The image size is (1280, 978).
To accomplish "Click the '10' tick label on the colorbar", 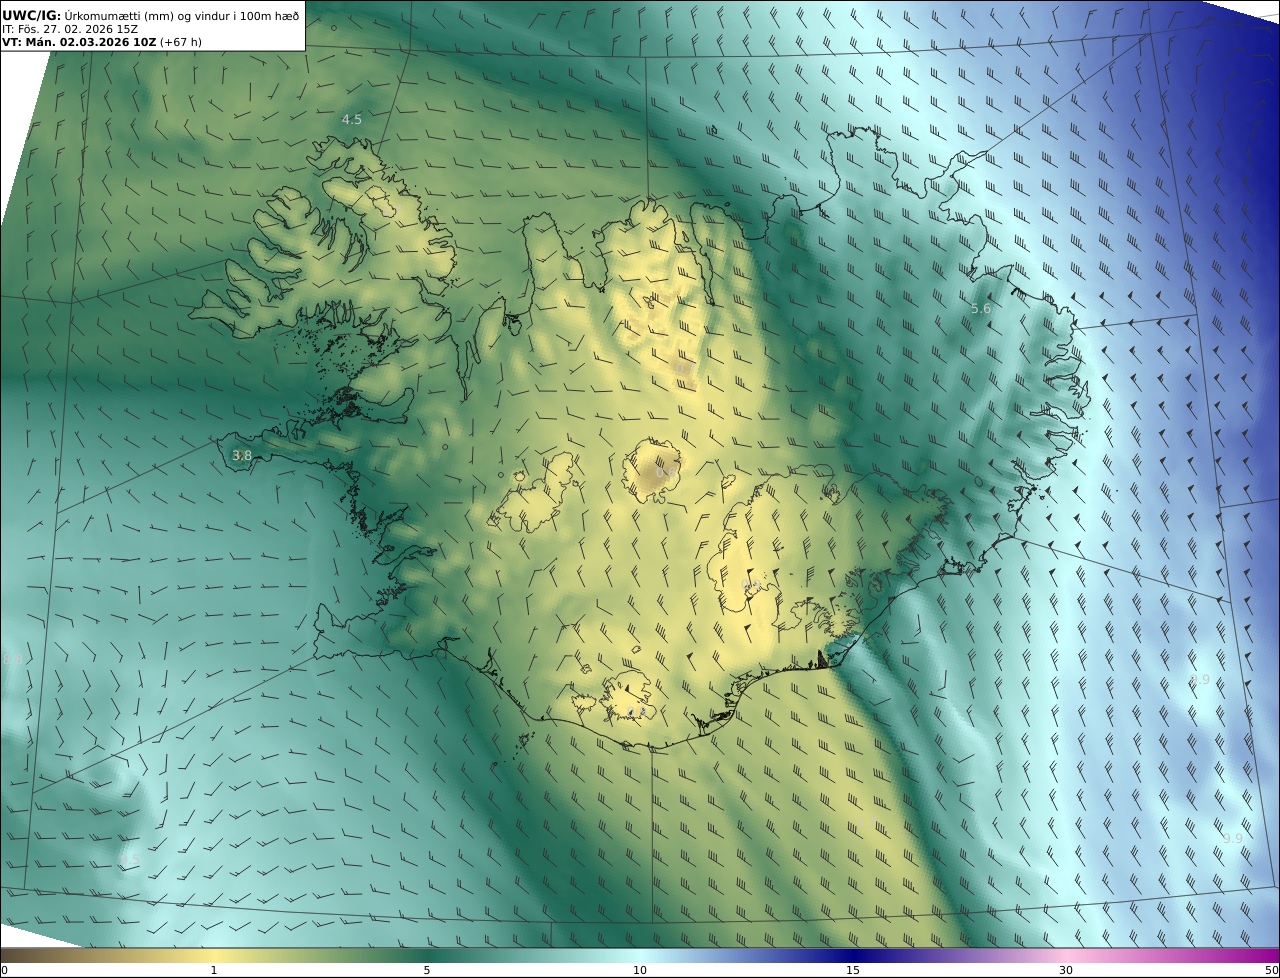I will pyautogui.click(x=640, y=970).
